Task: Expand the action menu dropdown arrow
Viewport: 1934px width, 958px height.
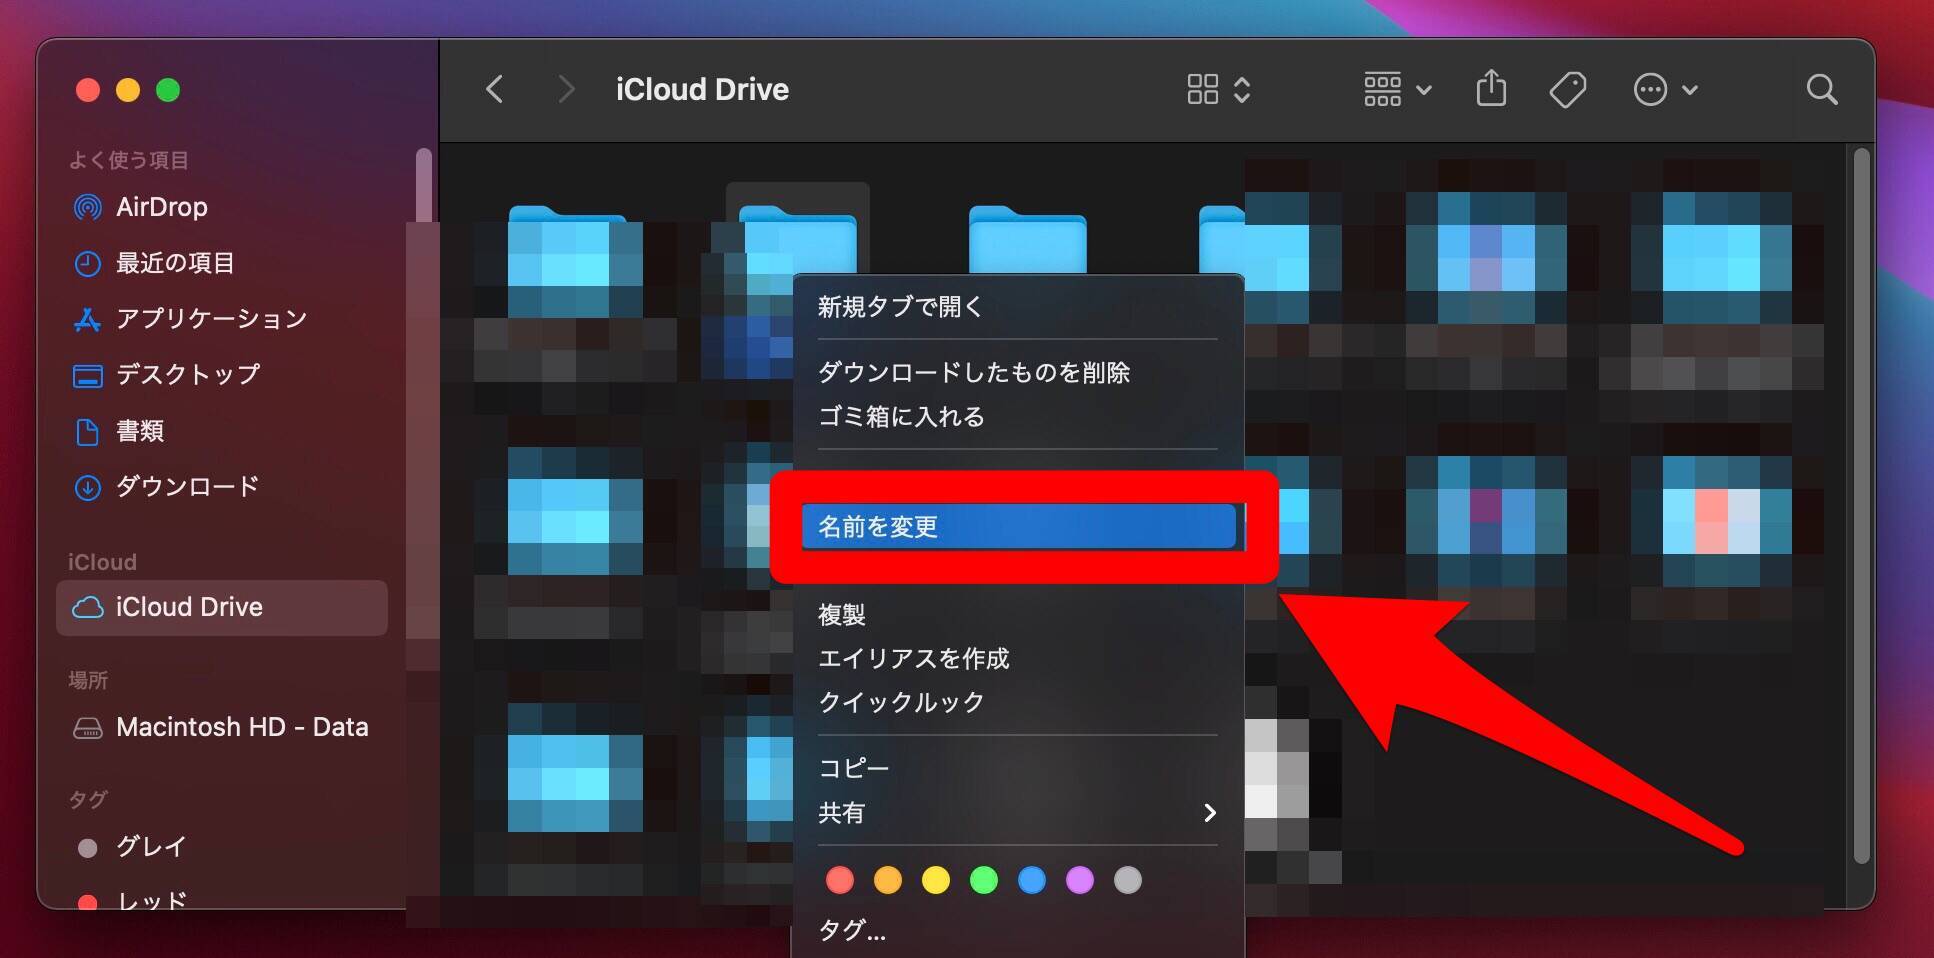Action: pyautogui.click(x=1690, y=90)
